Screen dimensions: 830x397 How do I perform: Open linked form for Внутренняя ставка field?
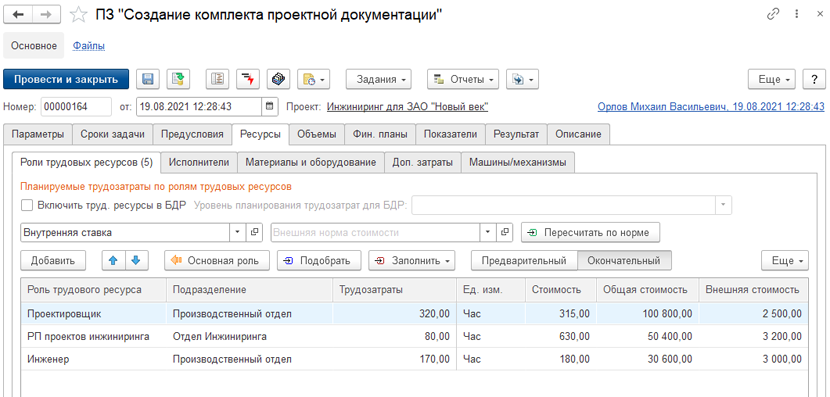pos(255,232)
